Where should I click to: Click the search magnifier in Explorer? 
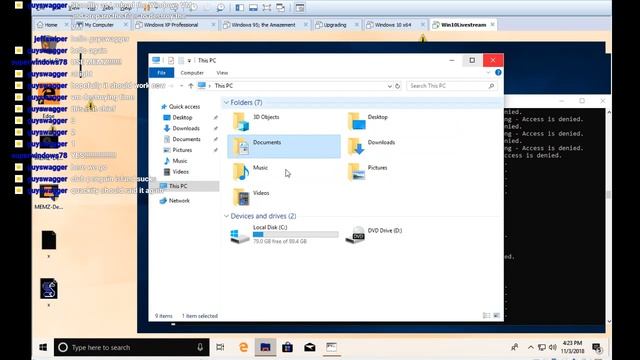pos(491,86)
